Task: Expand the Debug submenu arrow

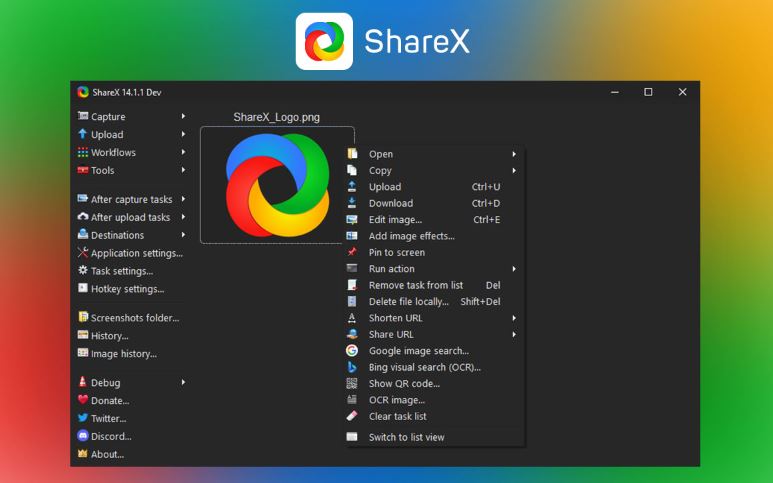Action: [183, 382]
